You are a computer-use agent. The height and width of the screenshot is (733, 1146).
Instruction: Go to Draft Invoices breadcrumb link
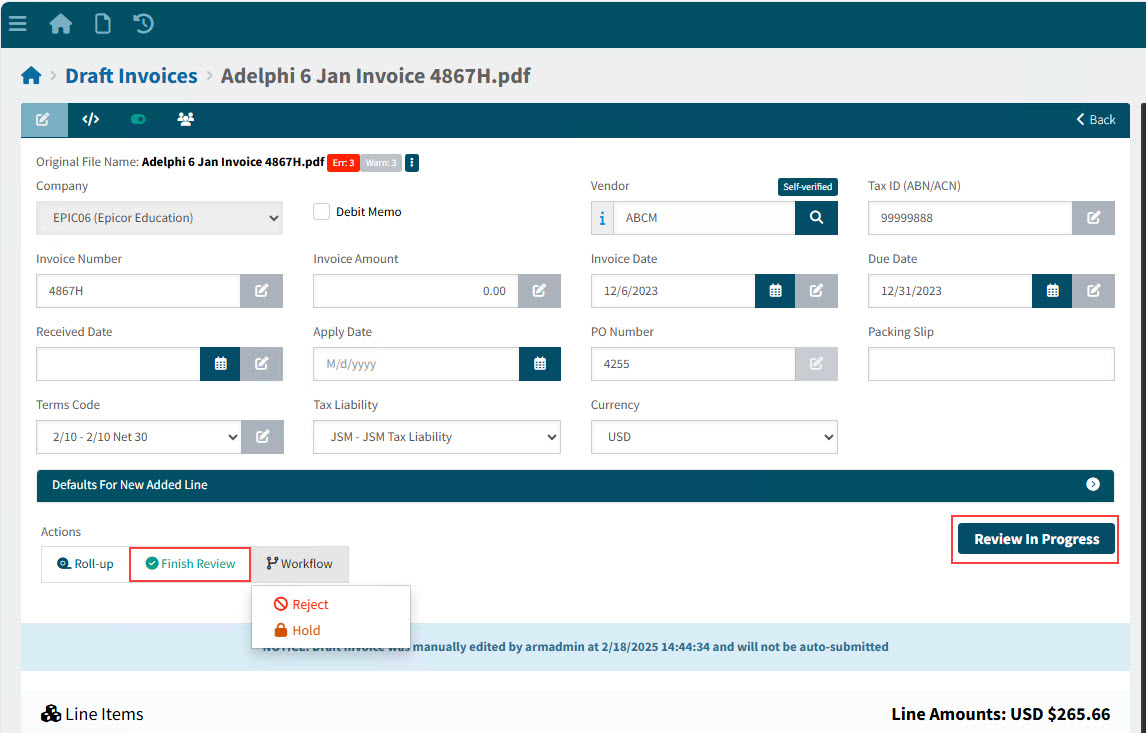coord(131,76)
